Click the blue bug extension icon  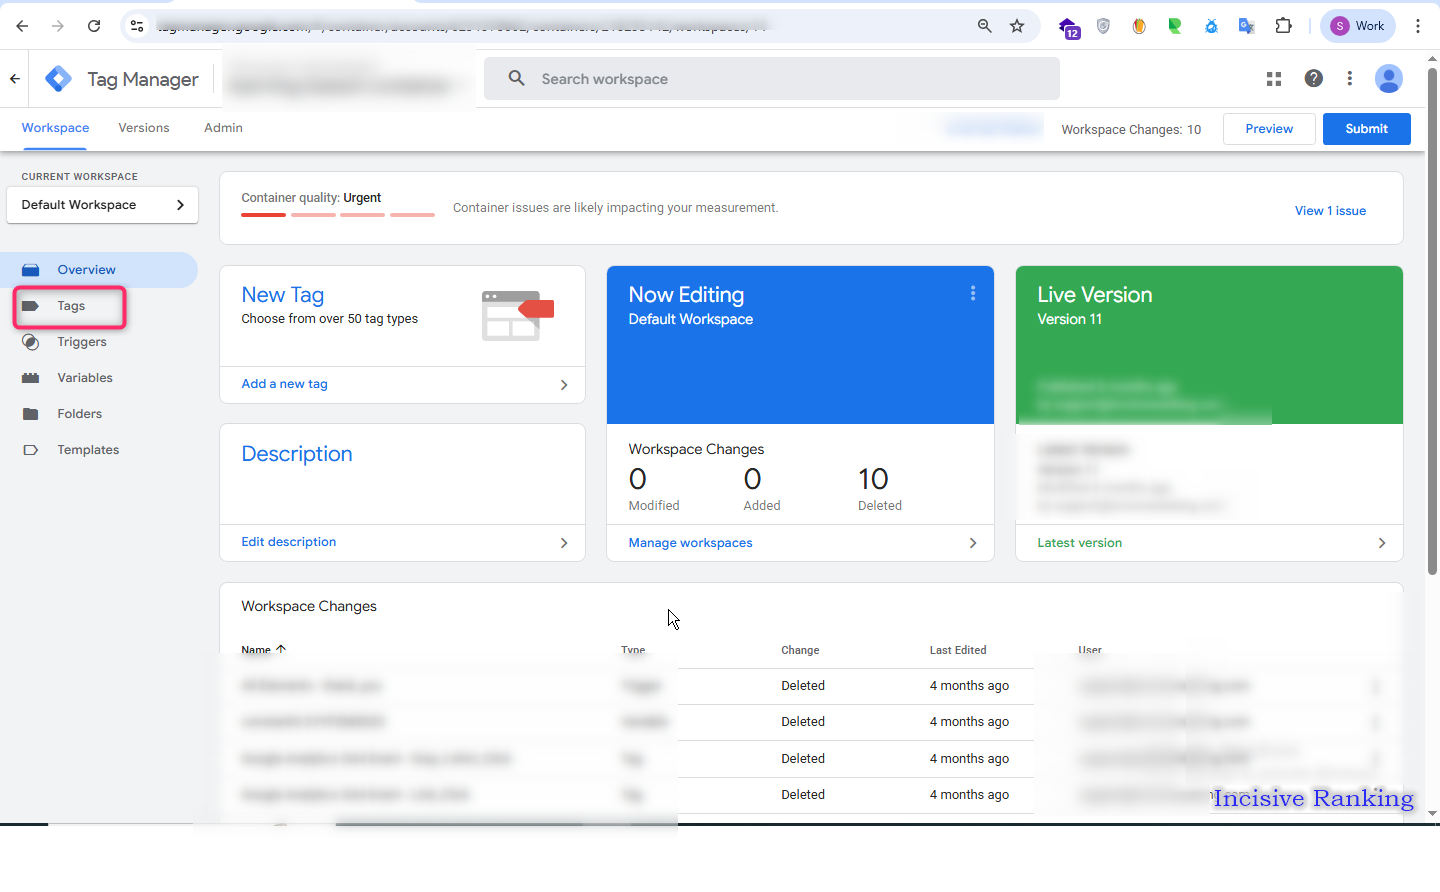pyautogui.click(x=1211, y=26)
